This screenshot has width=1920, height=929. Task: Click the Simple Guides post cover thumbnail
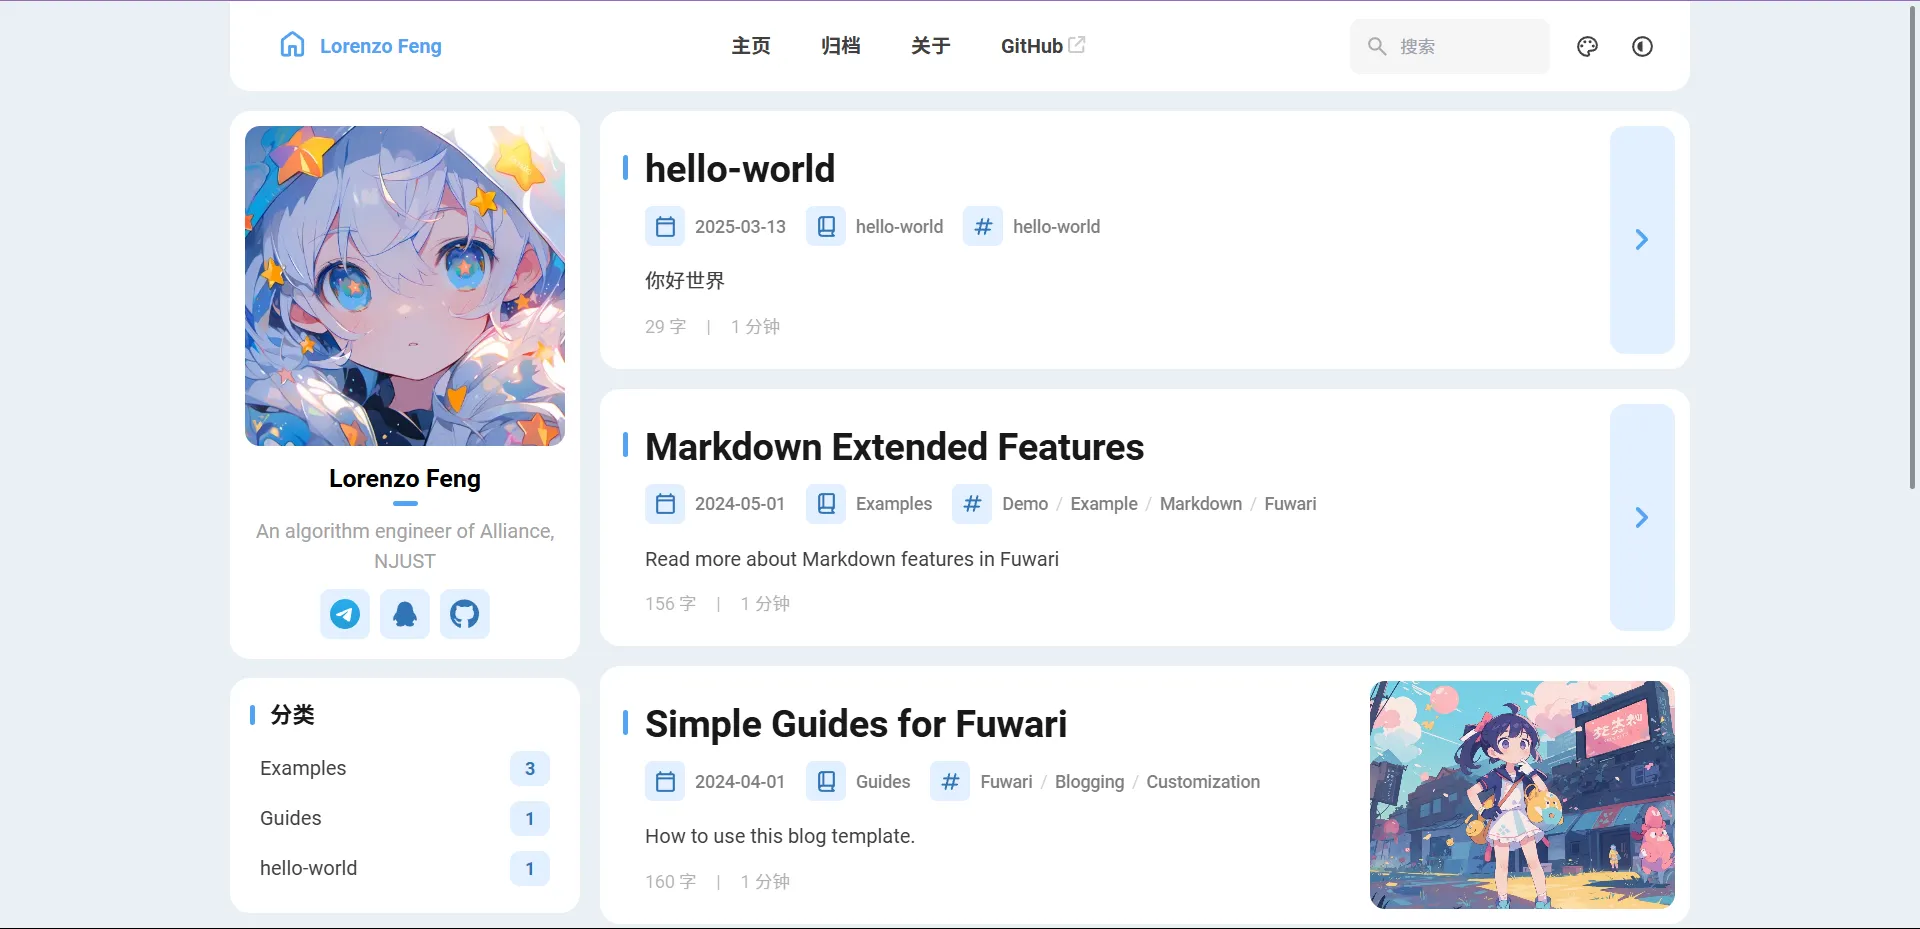(1521, 795)
